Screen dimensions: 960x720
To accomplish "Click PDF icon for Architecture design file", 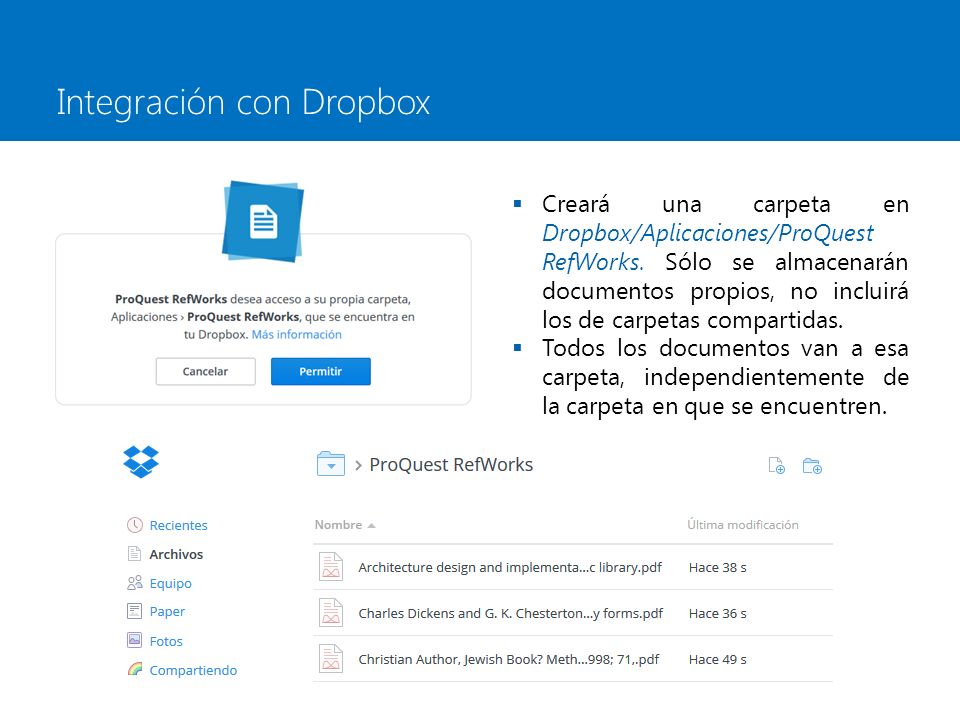I will pyautogui.click(x=331, y=566).
